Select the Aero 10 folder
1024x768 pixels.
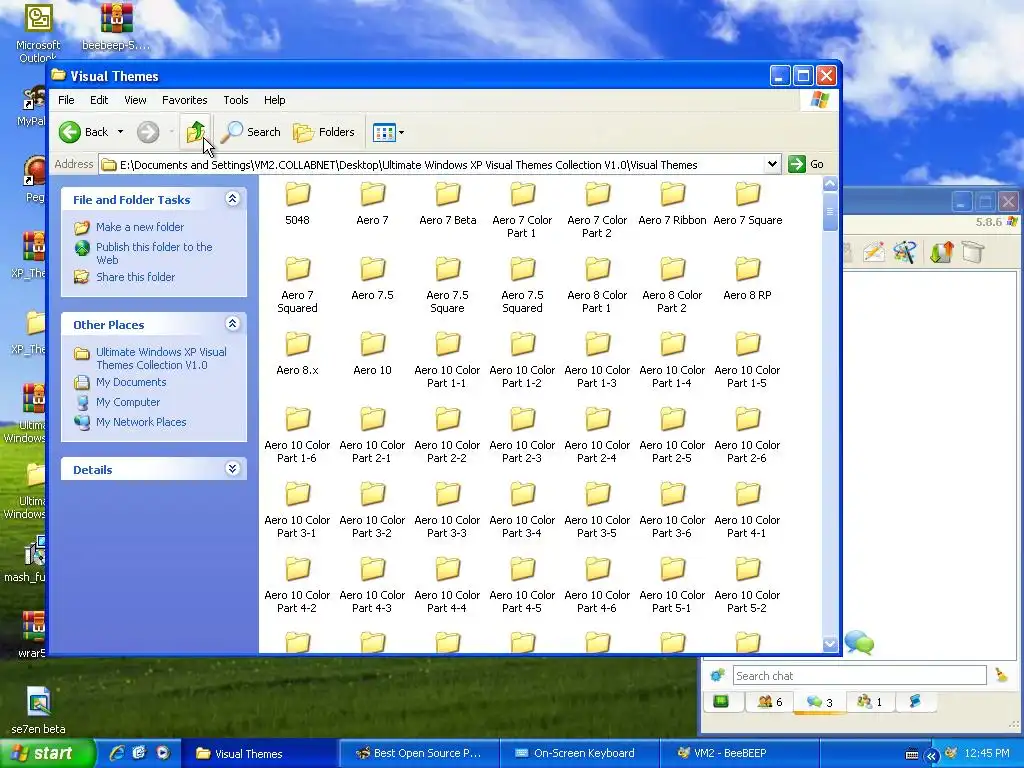click(372, 354)
